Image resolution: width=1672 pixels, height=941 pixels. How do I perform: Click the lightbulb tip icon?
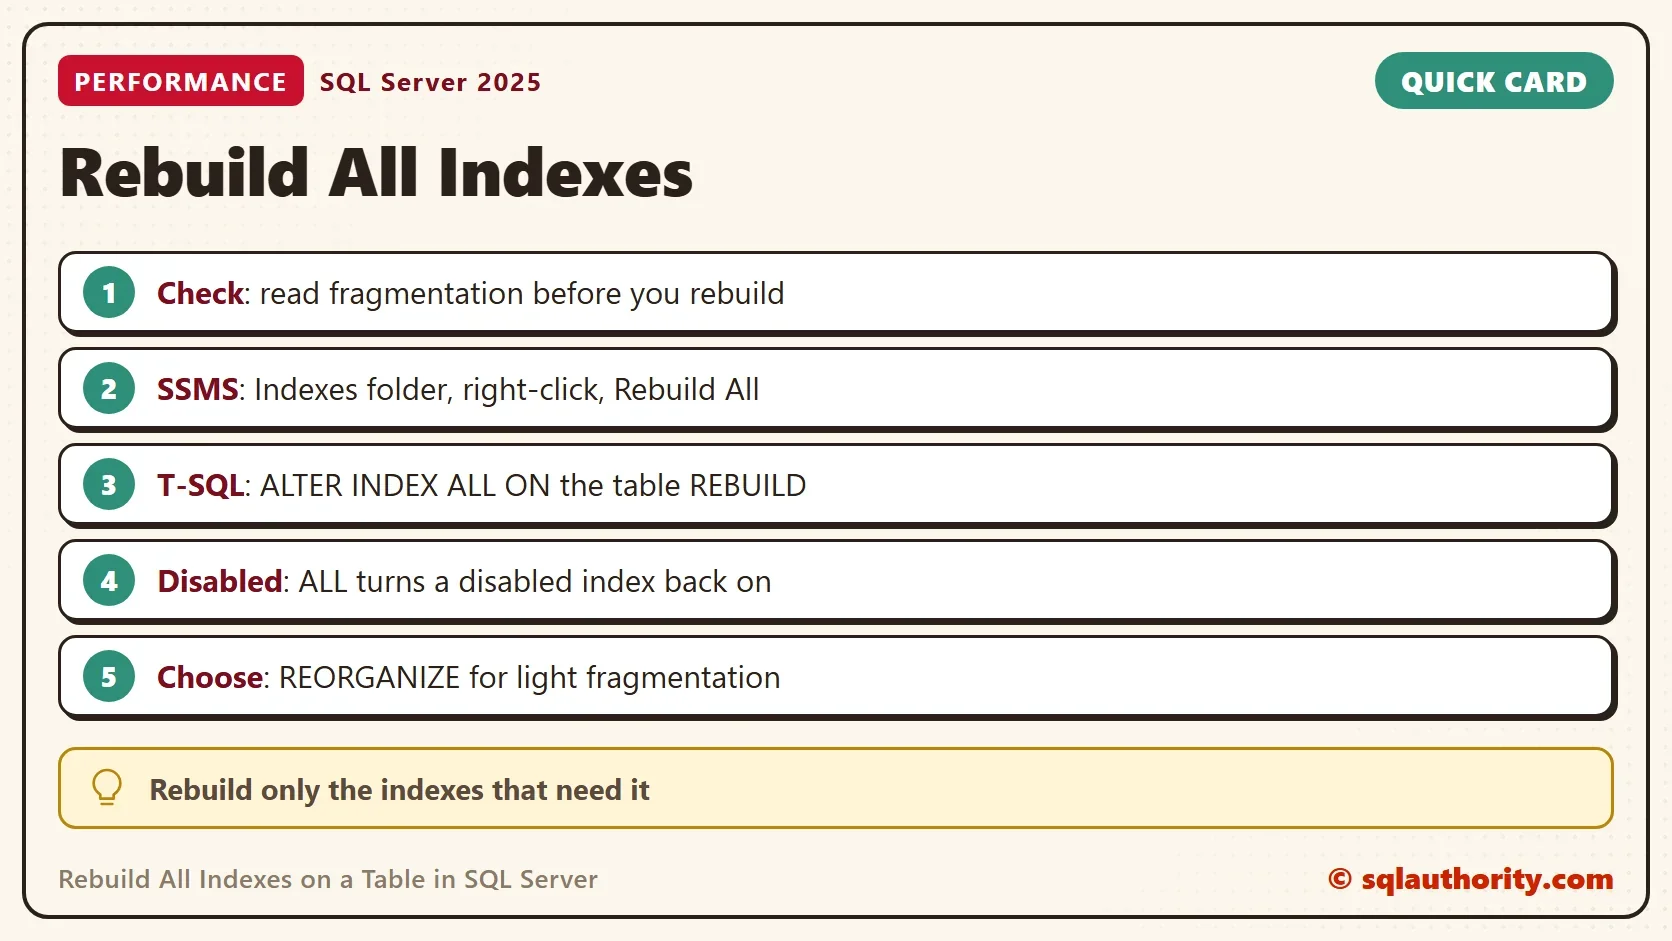[107, 788]
